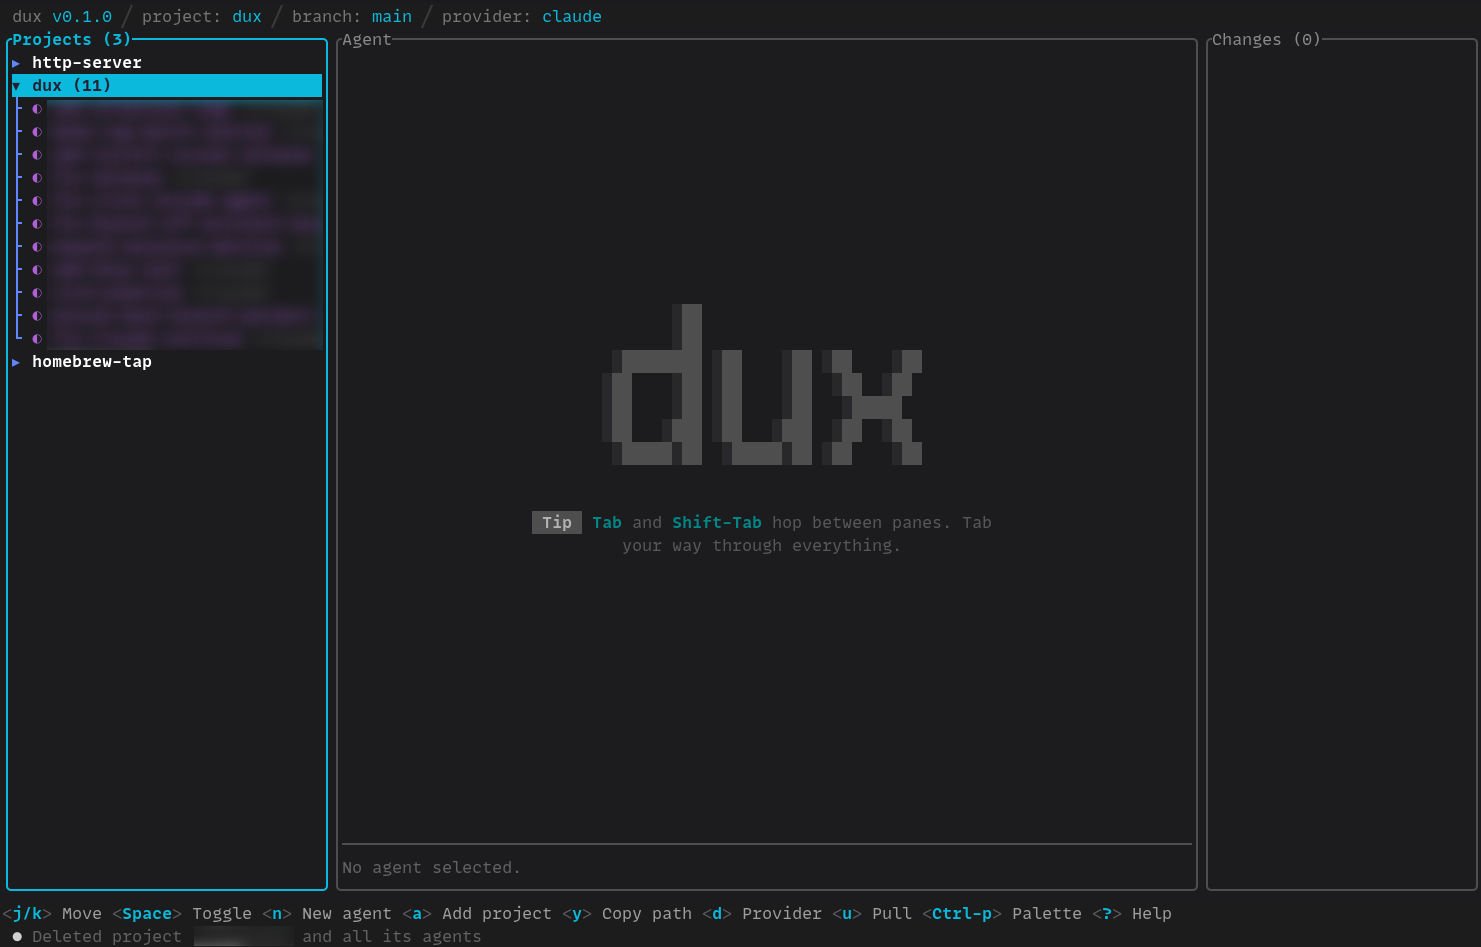This screenshot has width=1481, height=947.
Task: Expand the homebrew-tap project
Action: [92, 361]
